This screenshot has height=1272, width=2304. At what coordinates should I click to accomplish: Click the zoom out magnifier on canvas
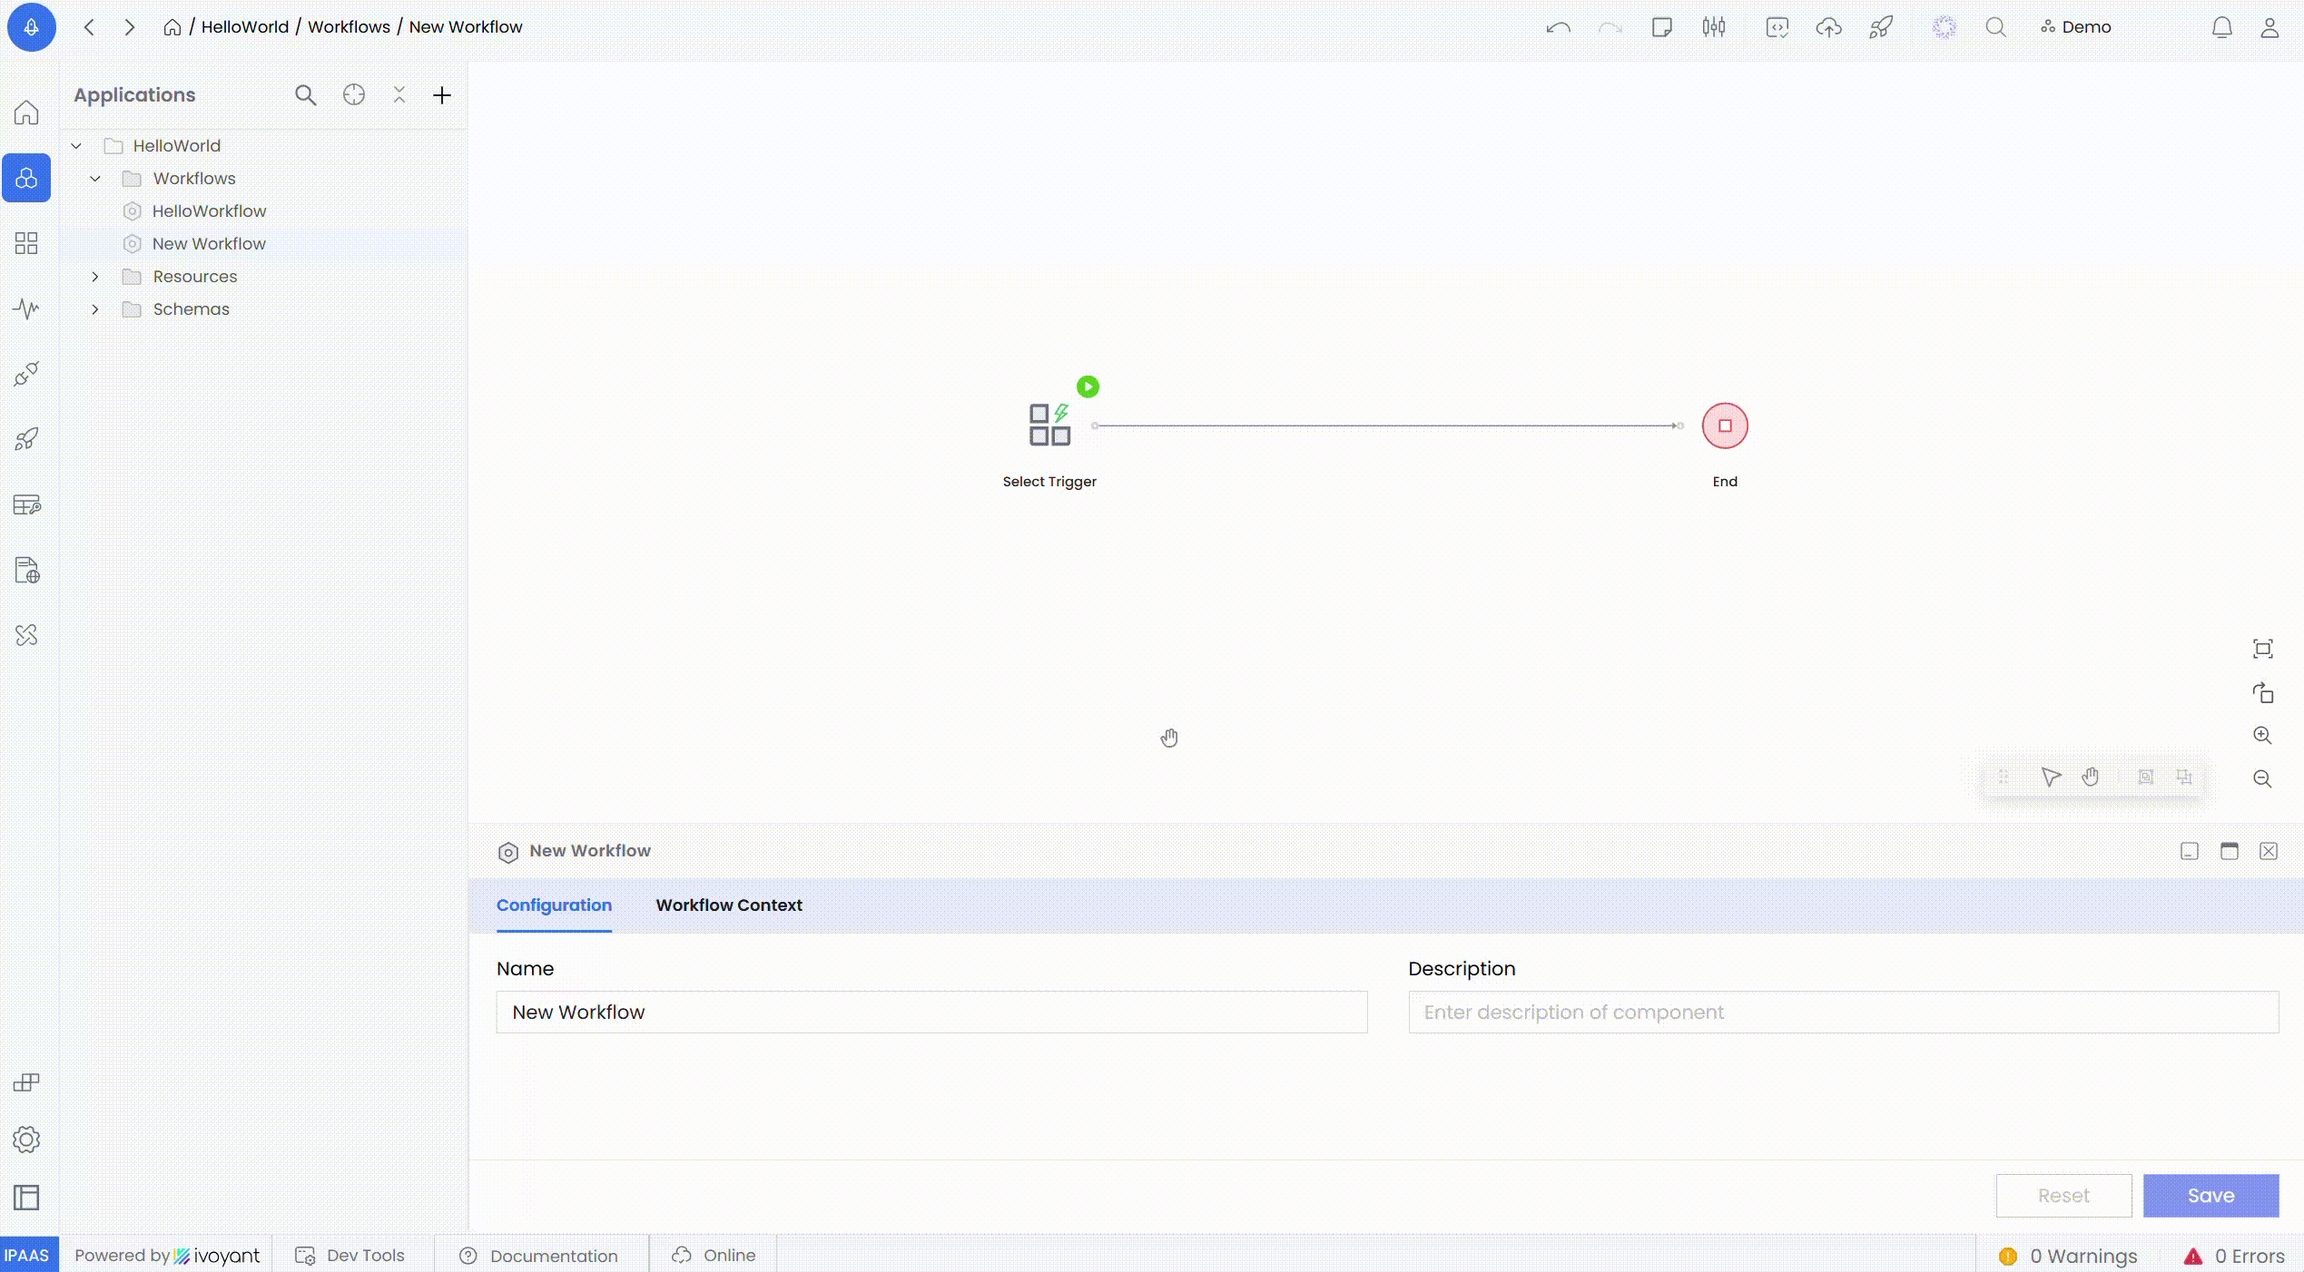pos(2262,779)
